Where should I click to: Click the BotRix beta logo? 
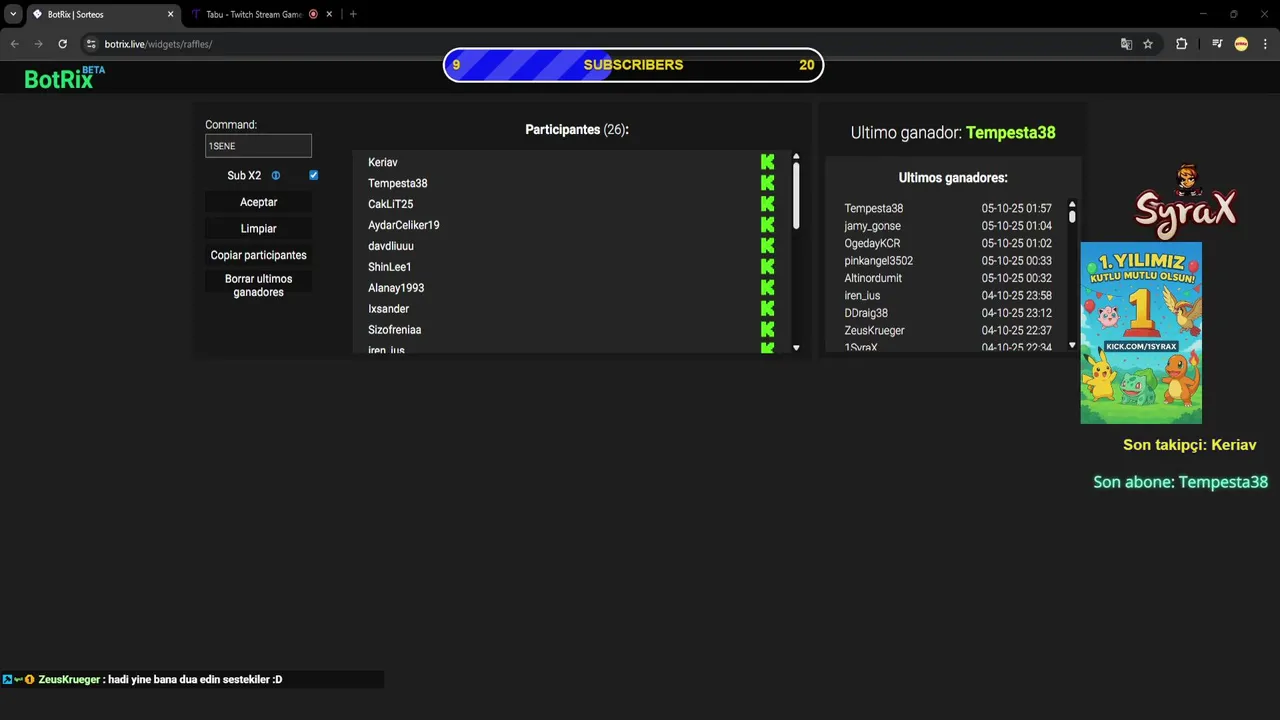(64, 78)
